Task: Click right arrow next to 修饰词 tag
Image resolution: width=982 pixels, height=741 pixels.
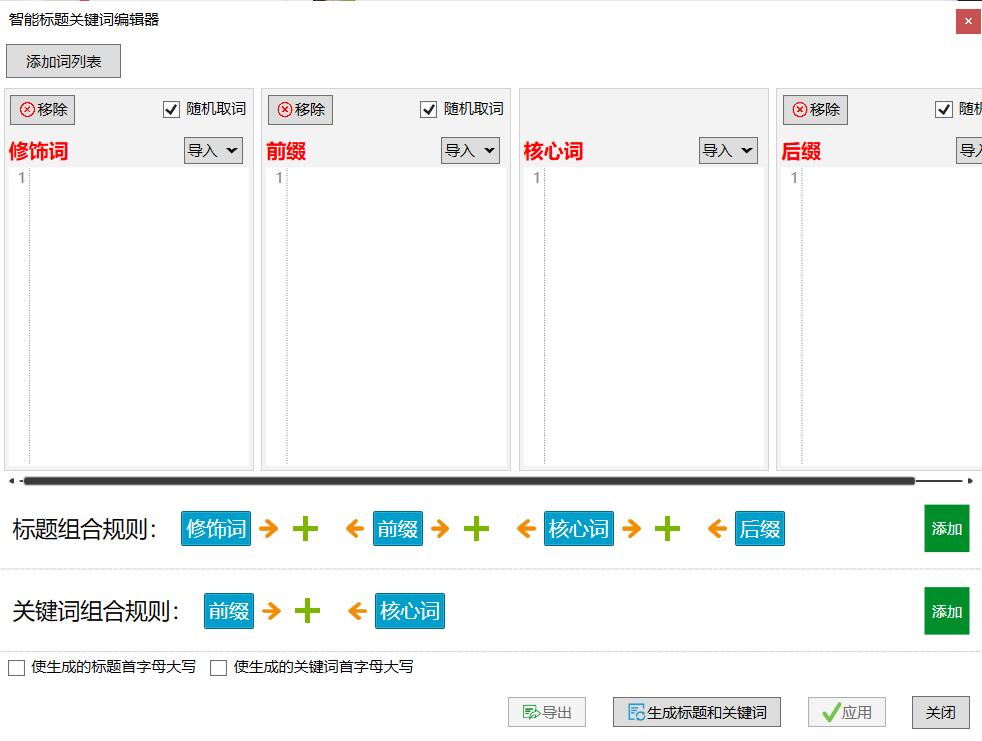Action: 269,529
